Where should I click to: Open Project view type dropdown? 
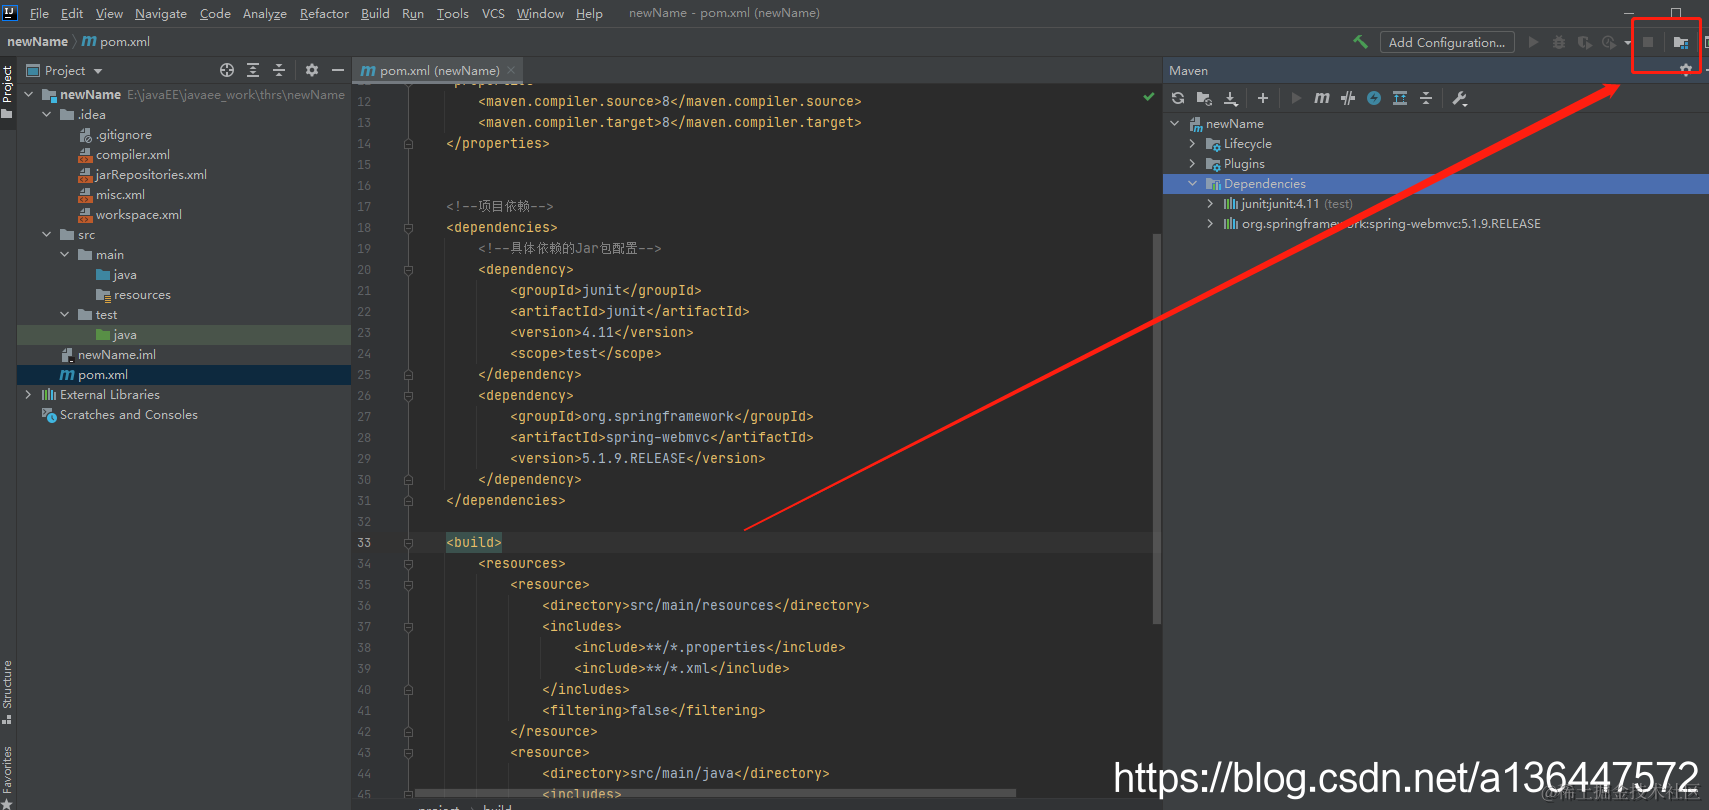coord(98,71)
